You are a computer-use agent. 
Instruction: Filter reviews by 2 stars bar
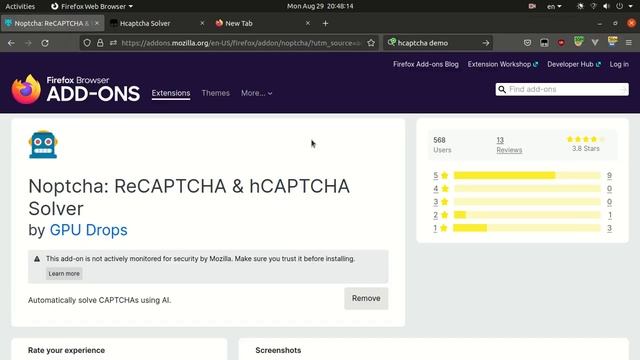pos(527,215)
